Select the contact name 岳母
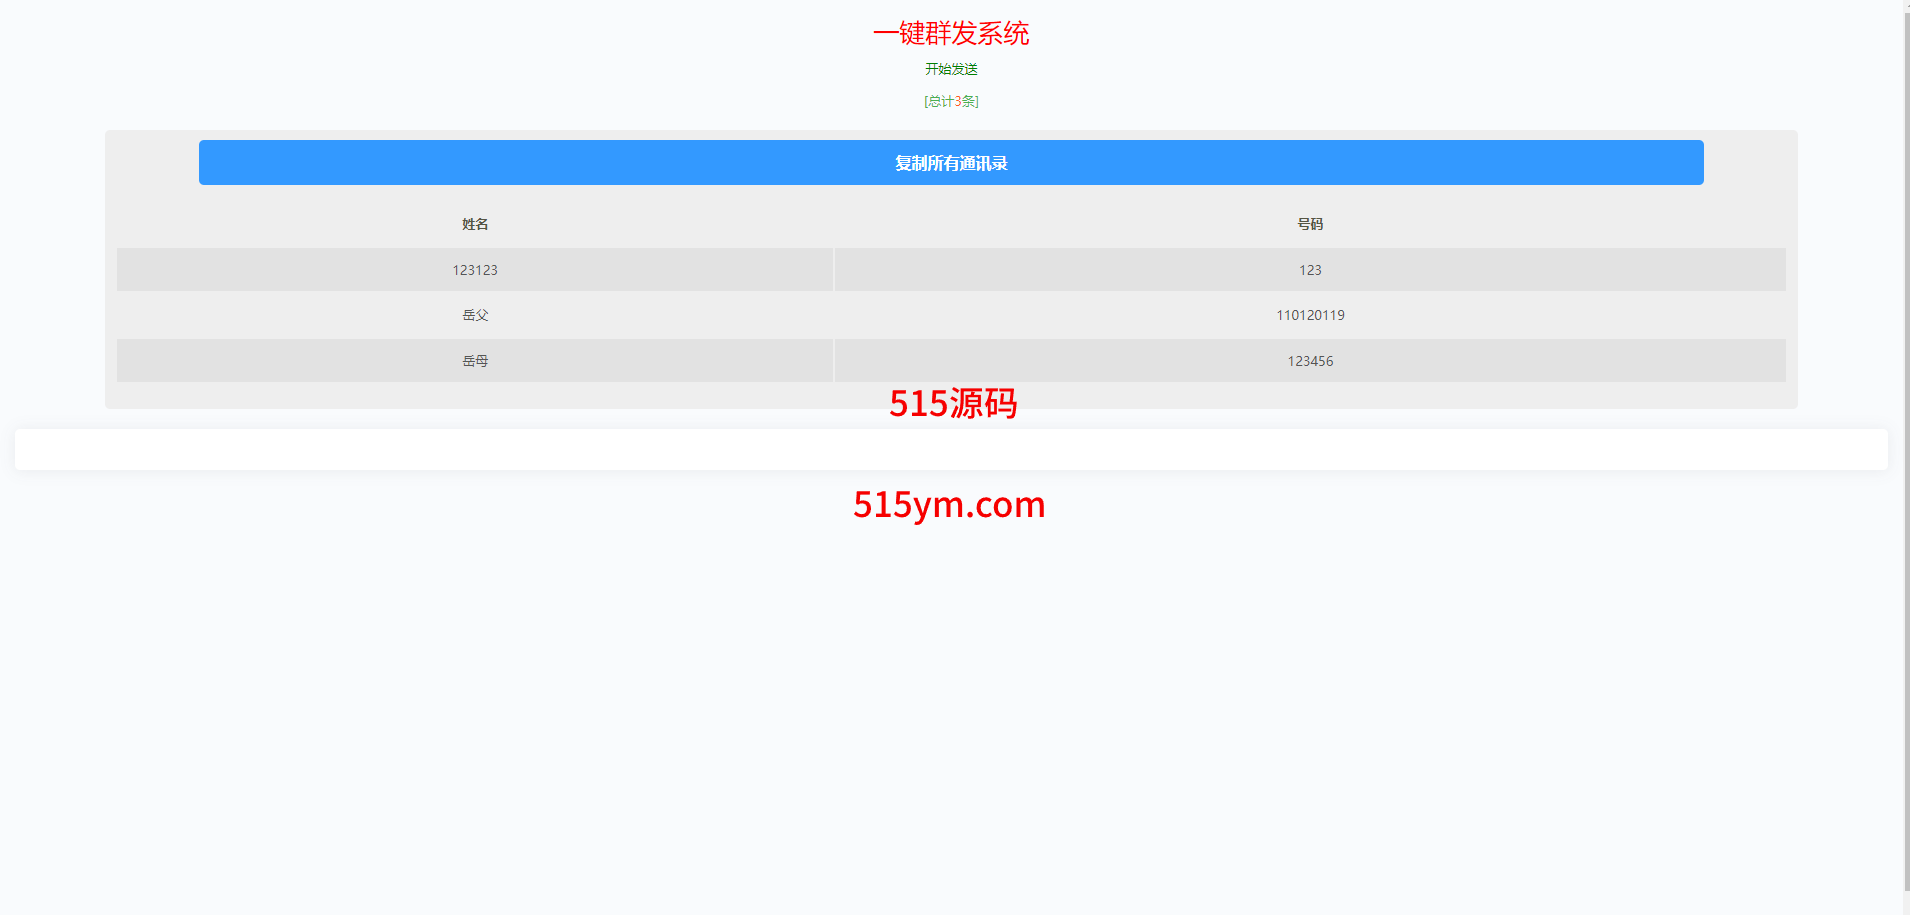The width and height of the screenshot is (1910, 915). 475,361
